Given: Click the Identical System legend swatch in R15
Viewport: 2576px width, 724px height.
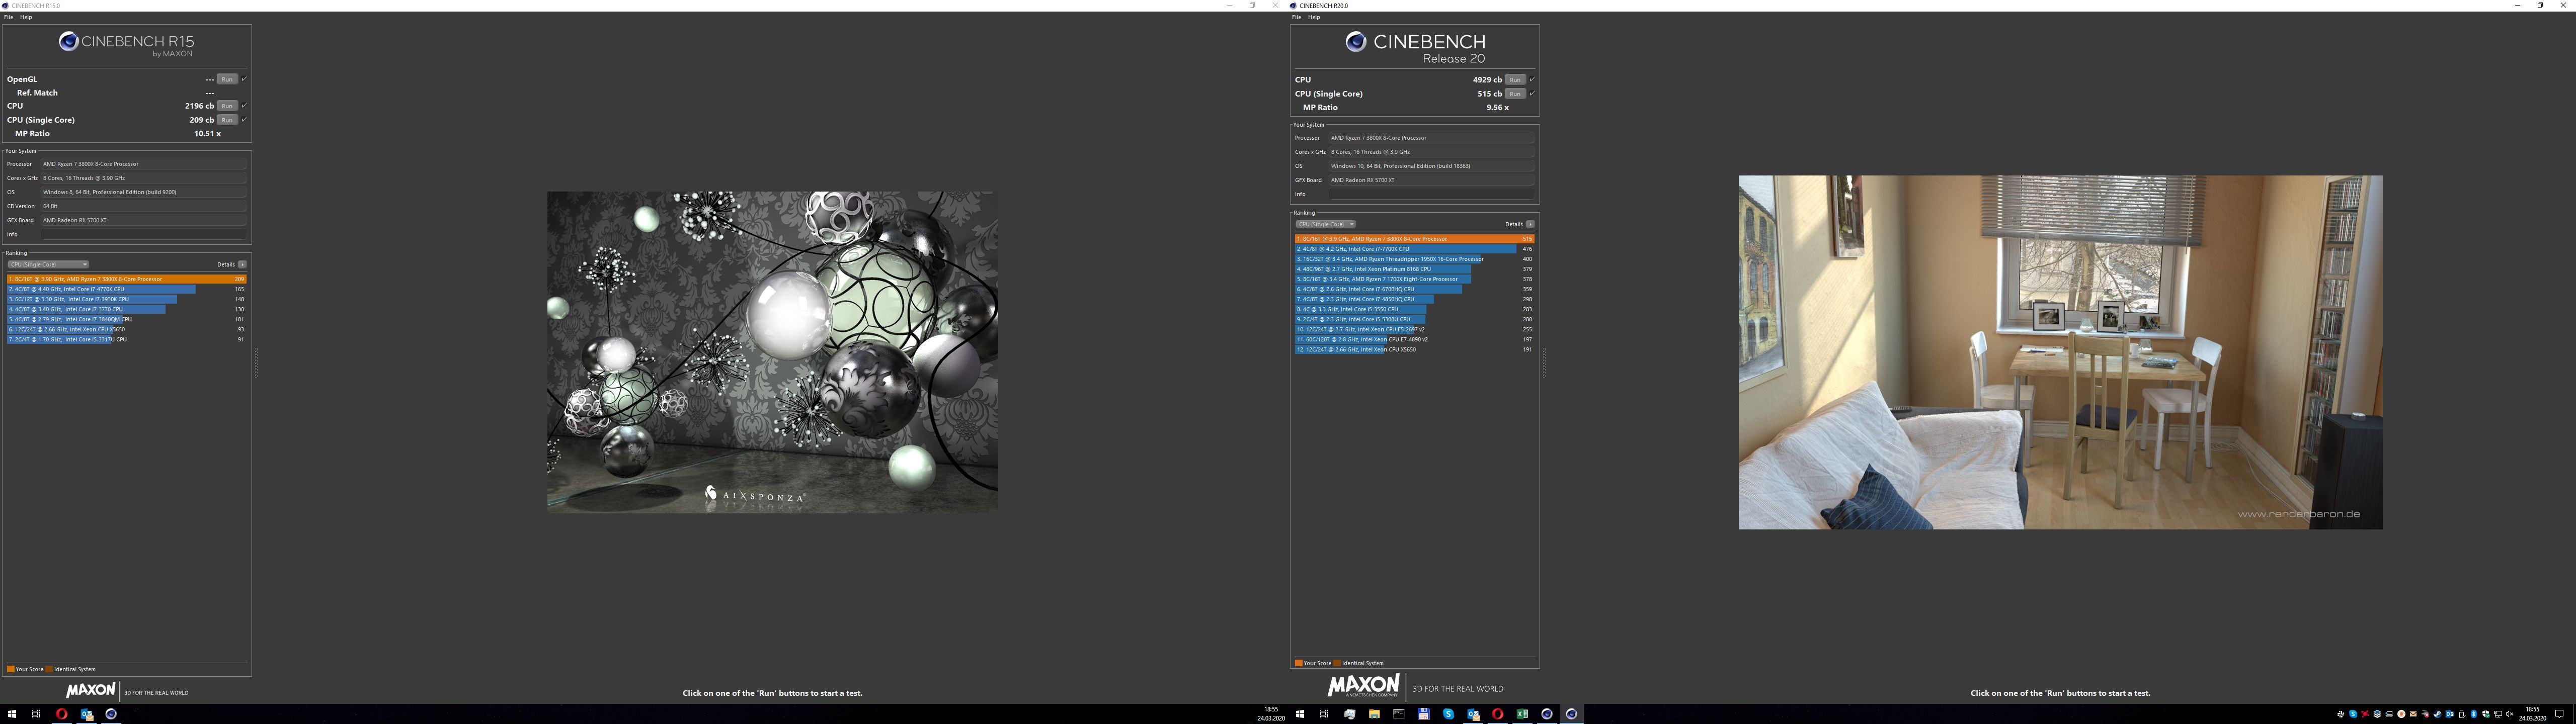Looking at the screenshot, I should coord(50,669).
